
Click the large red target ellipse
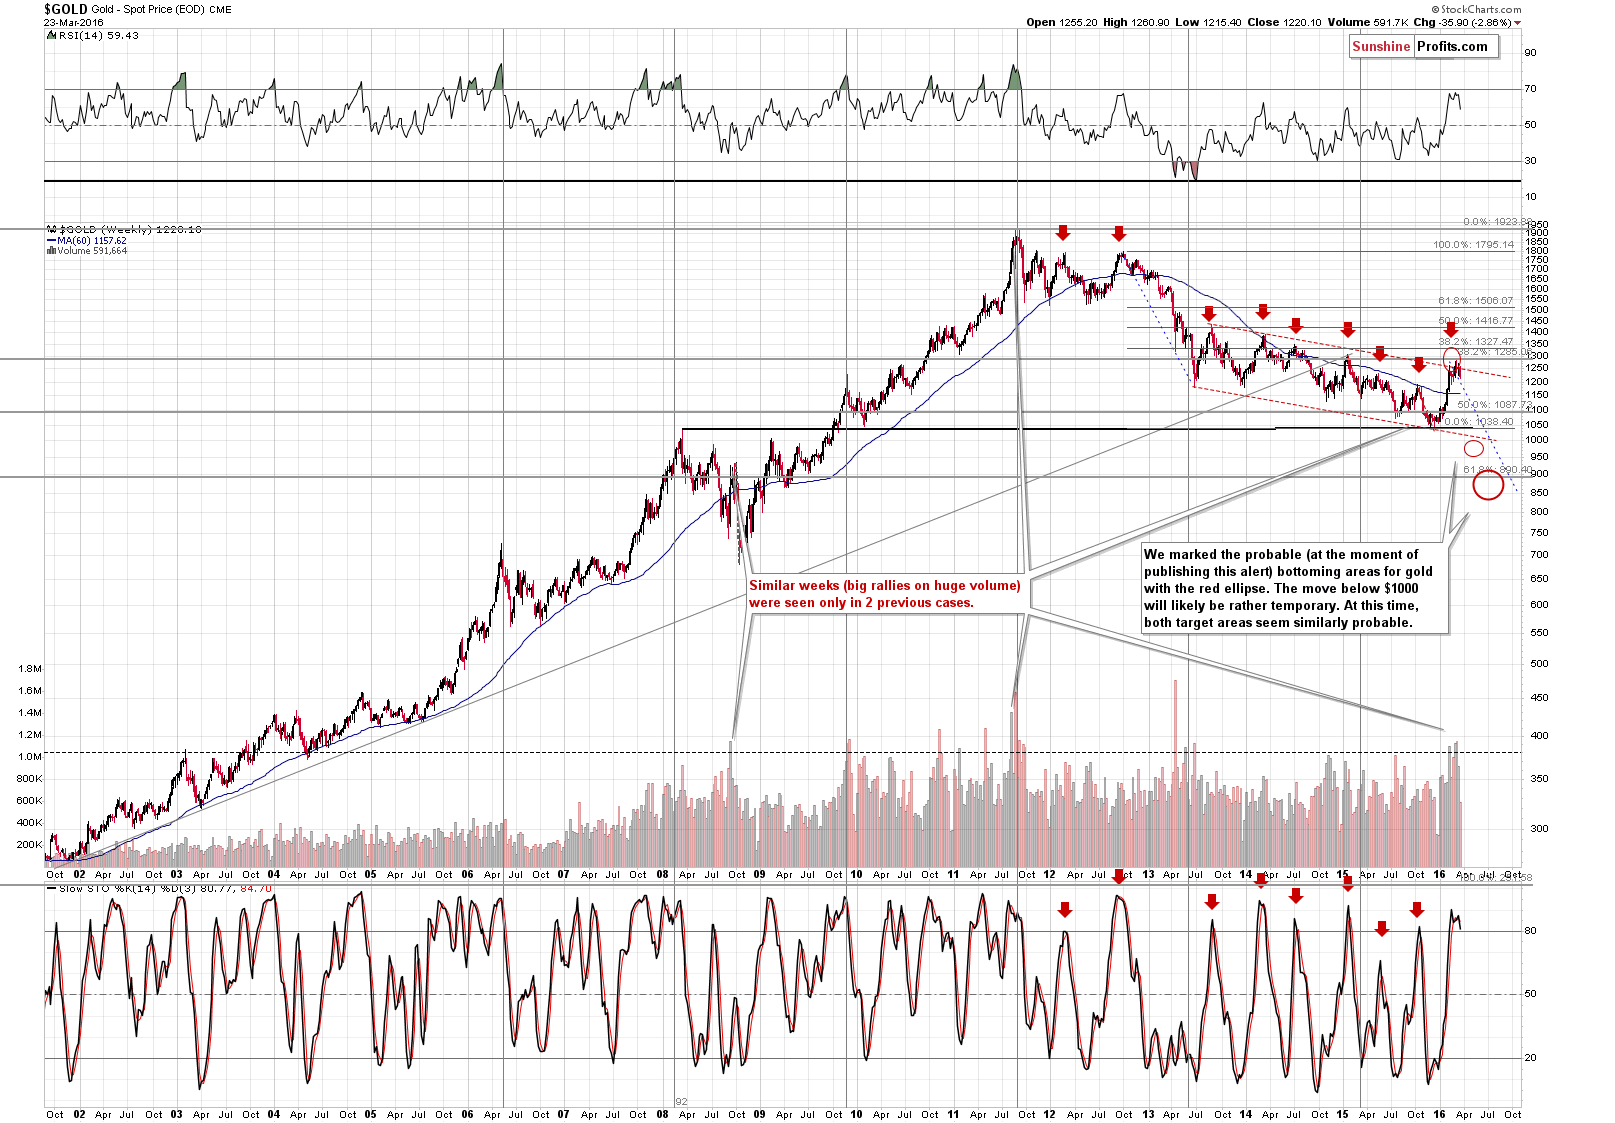1488,485
